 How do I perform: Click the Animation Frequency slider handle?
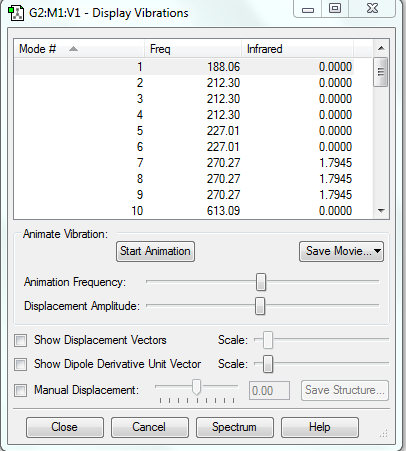[x=261, y=282]
